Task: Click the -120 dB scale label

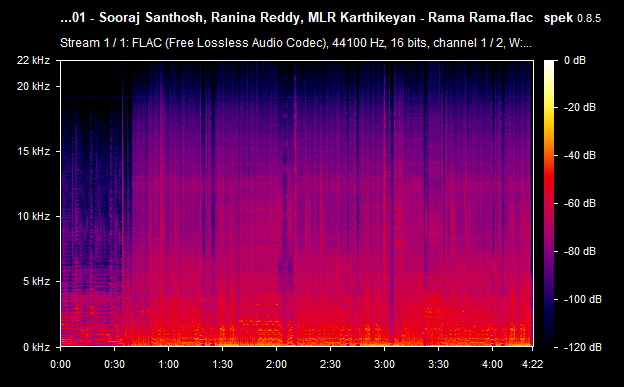Action: click(x=583, y=347)
